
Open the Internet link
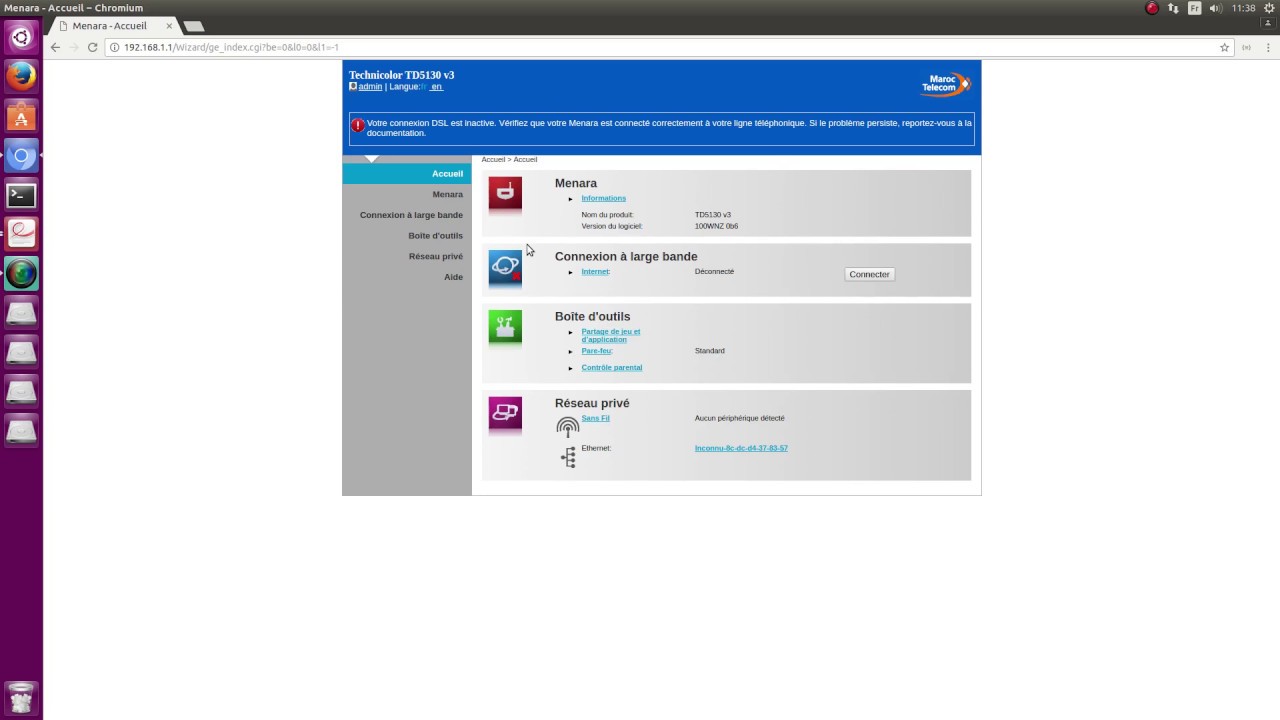tap(595, 272)
